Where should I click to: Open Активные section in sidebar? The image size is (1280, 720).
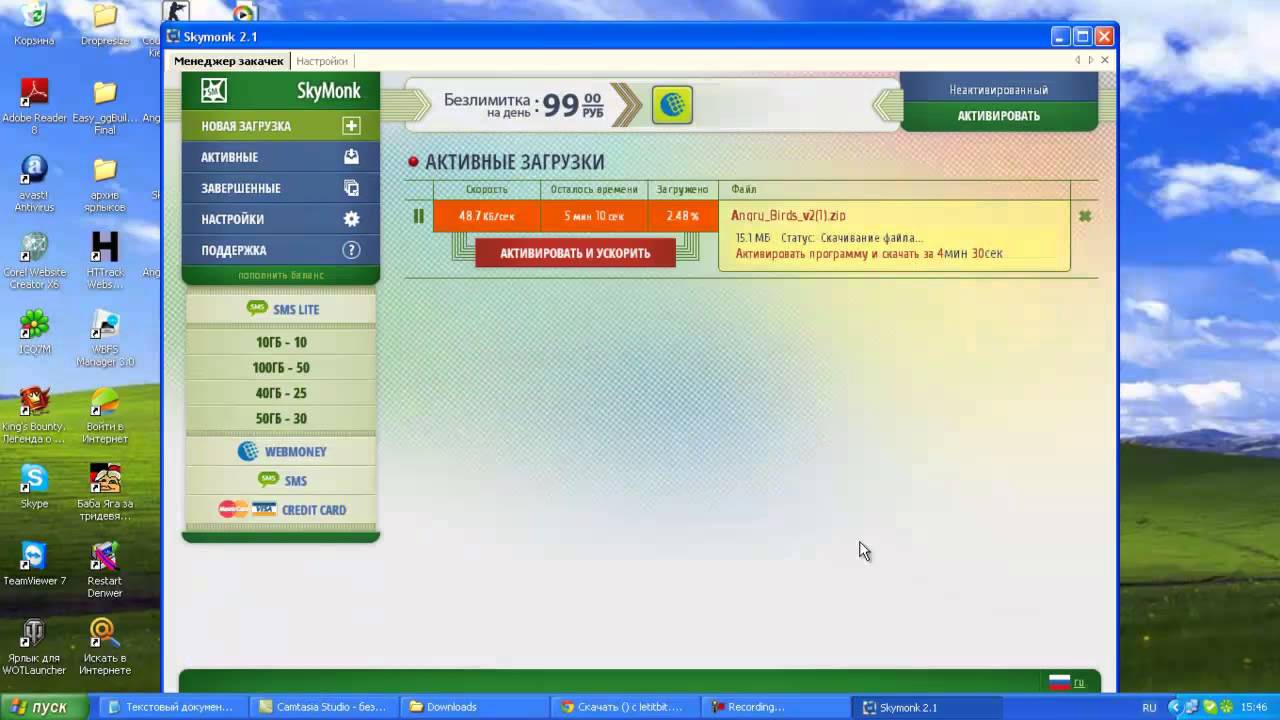pos(281,157)
